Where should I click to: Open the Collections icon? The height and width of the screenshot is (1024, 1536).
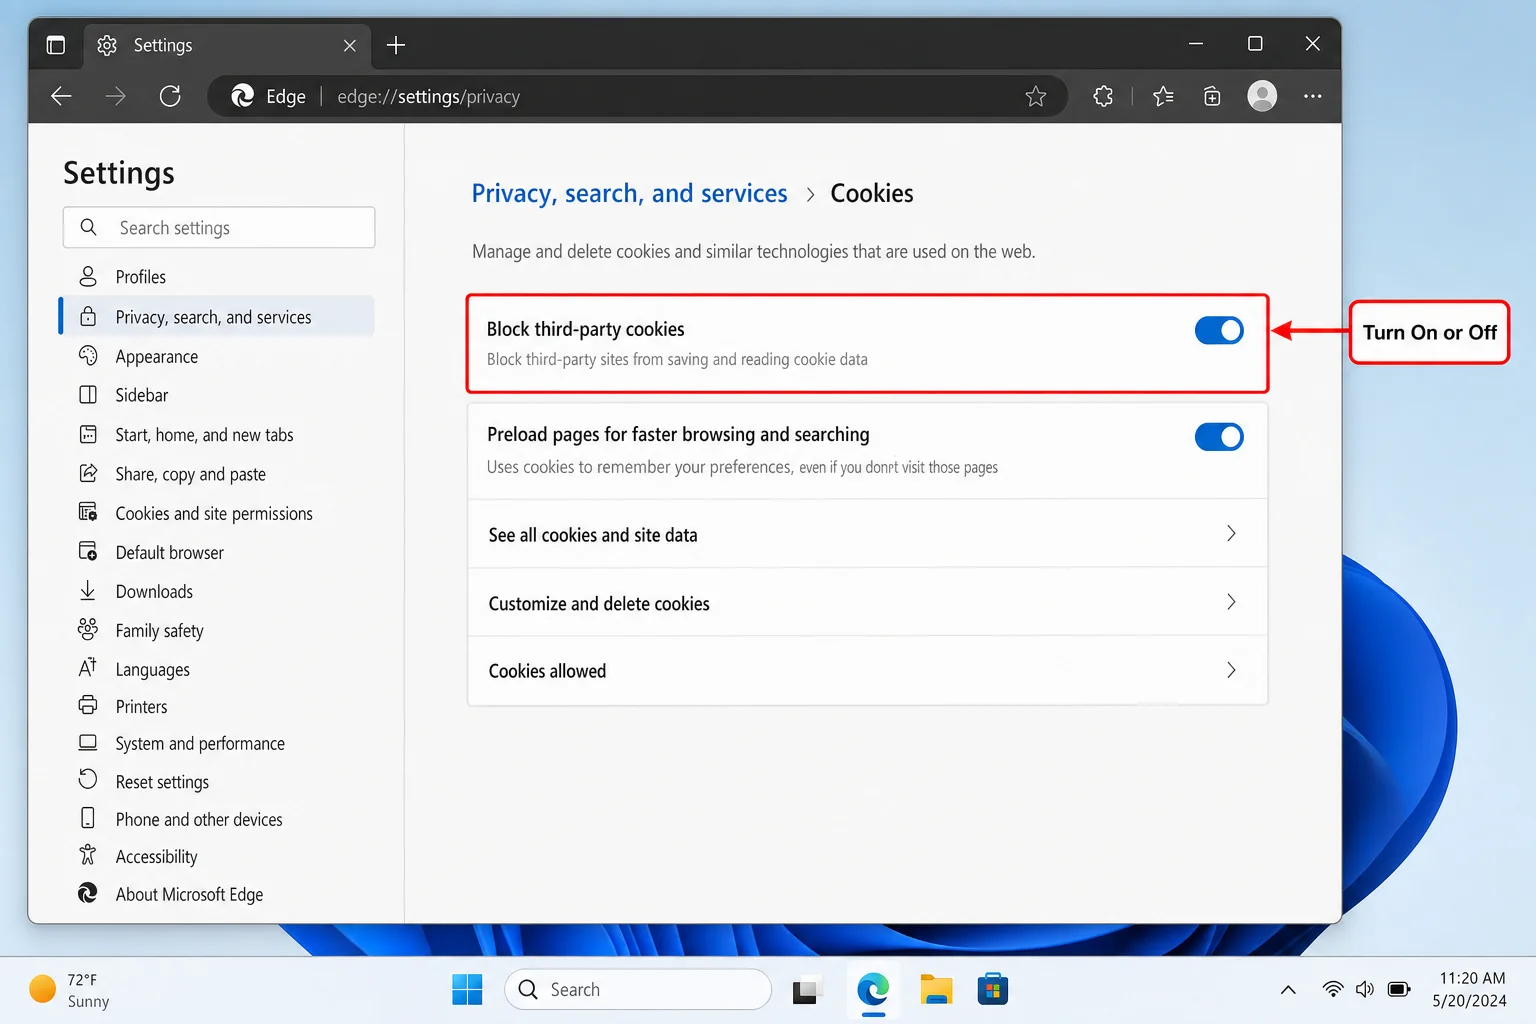(x=1212, y=96)
